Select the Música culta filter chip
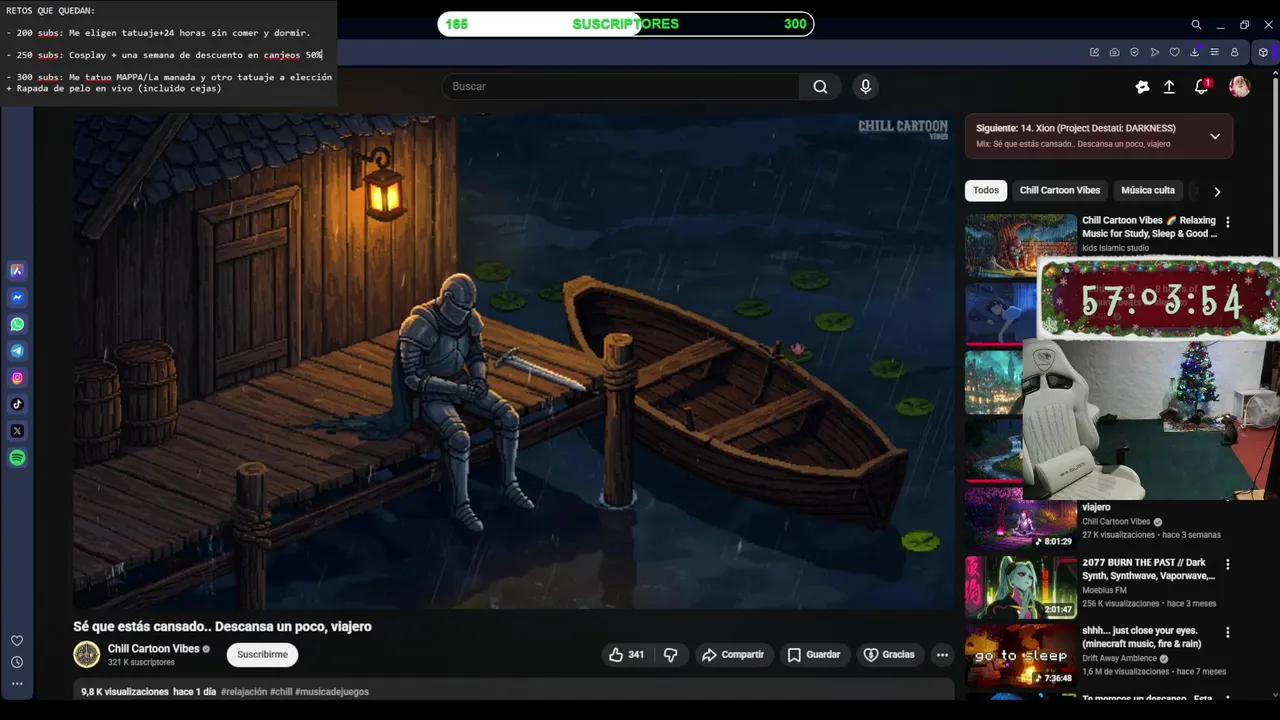The height and width of the screenshot is (720, 1280). [x=1148, y=190]
